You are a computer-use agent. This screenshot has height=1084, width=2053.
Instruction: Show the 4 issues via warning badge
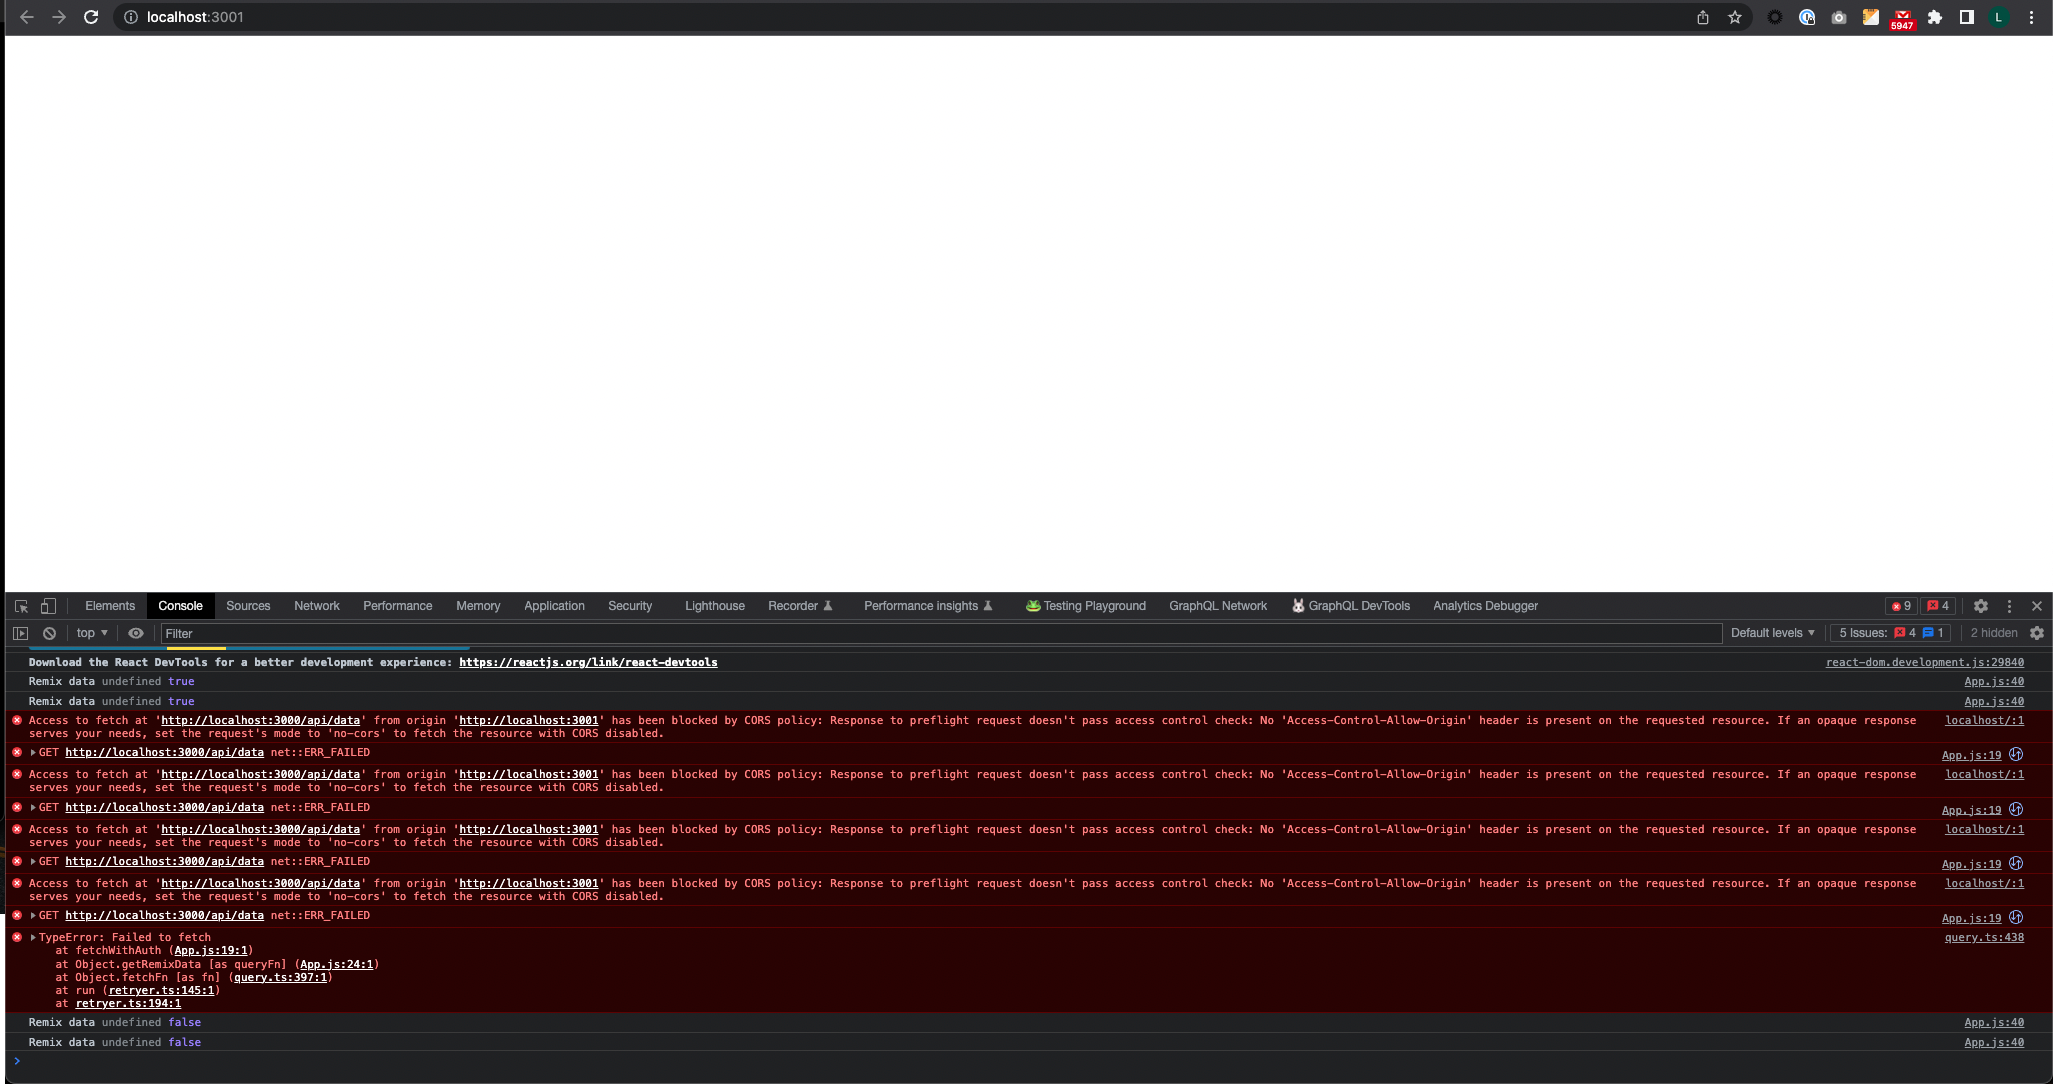tap(1938, 606)
